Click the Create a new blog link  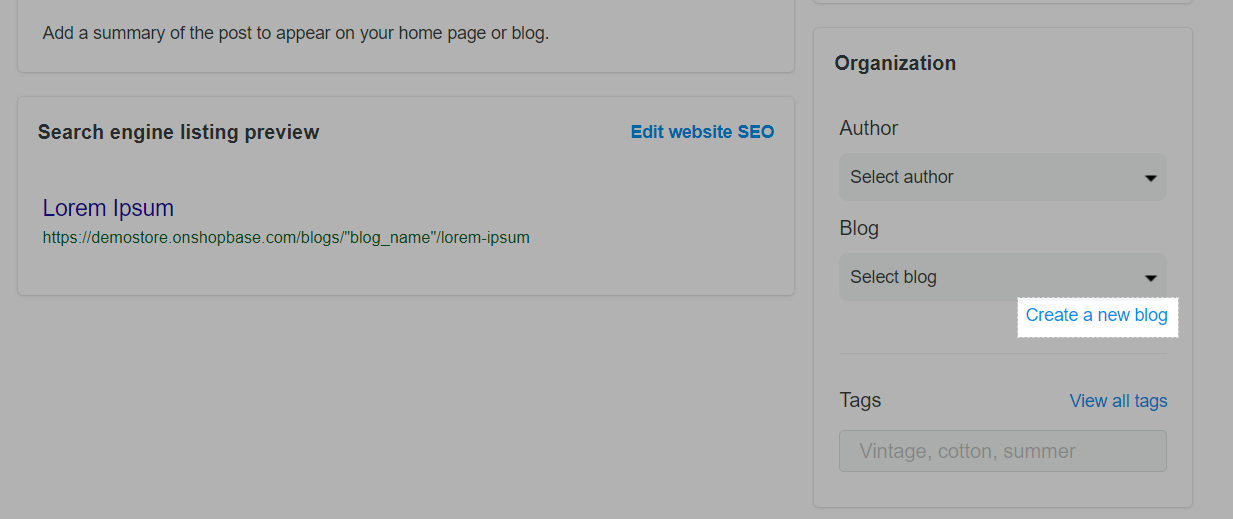1096,315
